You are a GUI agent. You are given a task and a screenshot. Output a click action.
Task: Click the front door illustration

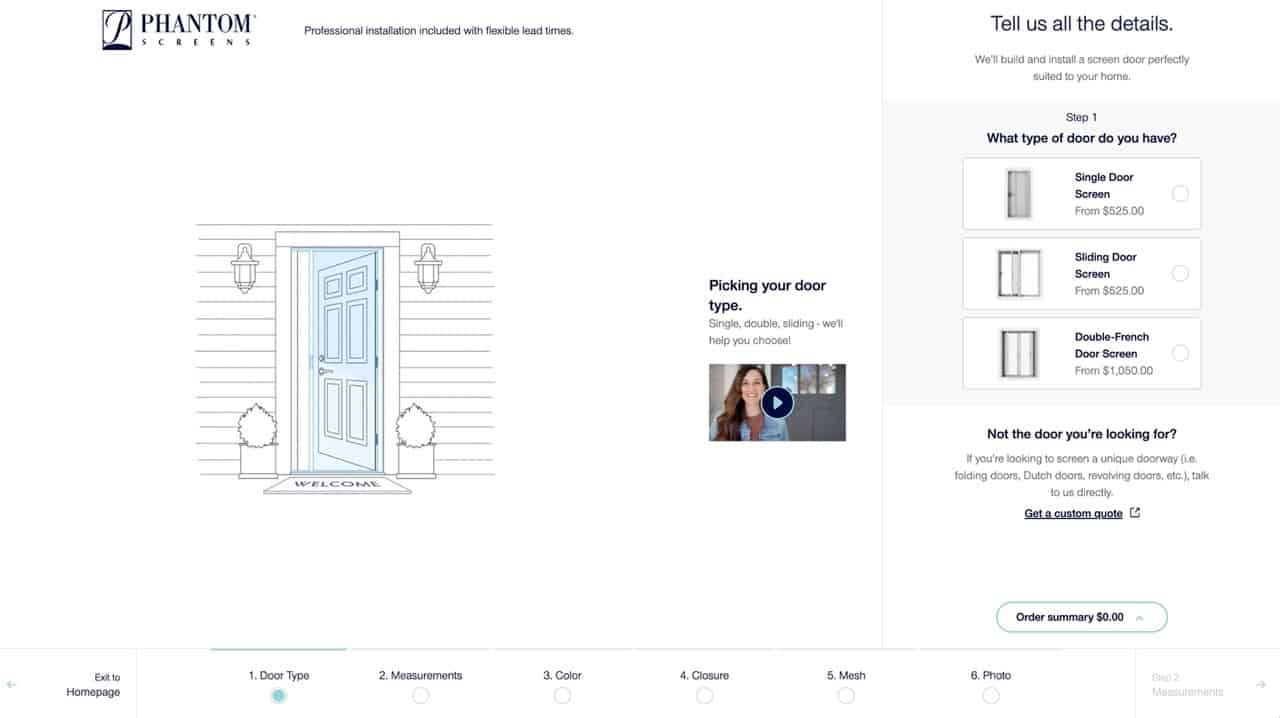(x=345, y=360)
